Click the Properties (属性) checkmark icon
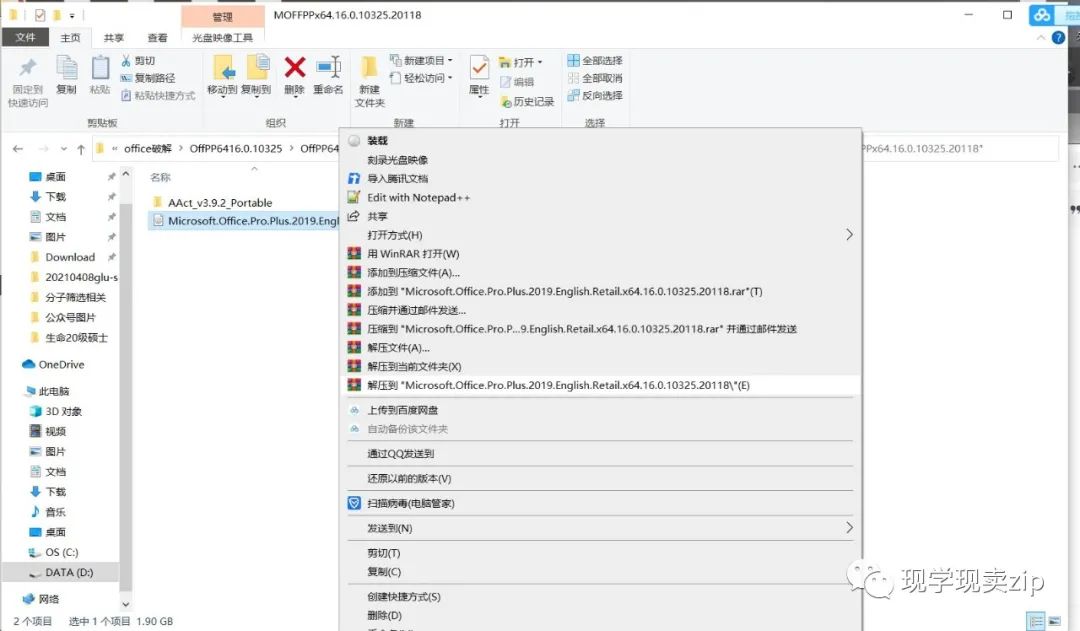The image size is (1080, 631). point(479,68)
